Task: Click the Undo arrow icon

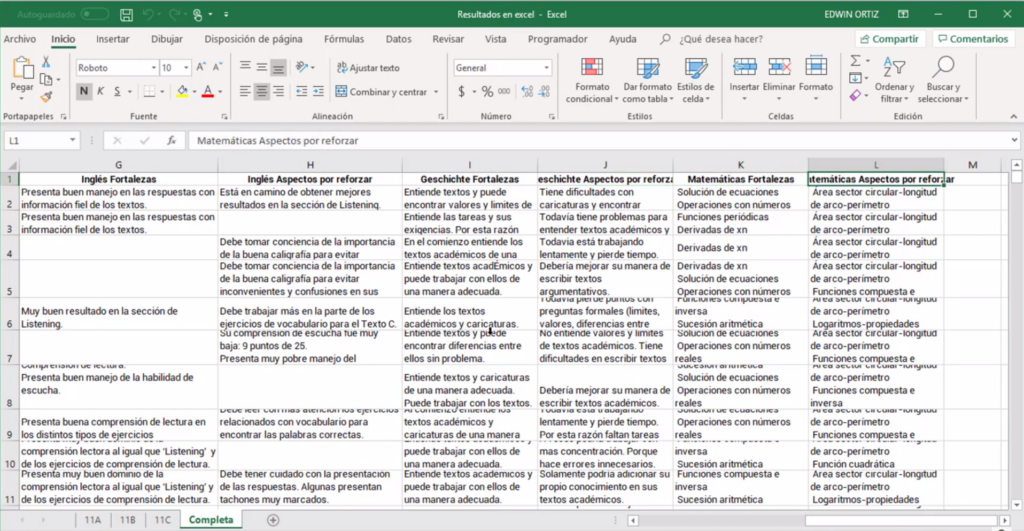Action: coord(149,14)
